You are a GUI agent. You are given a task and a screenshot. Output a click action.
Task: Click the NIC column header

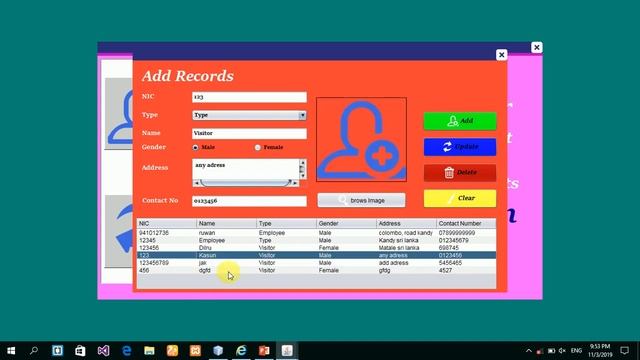click(x=167, y=224)
